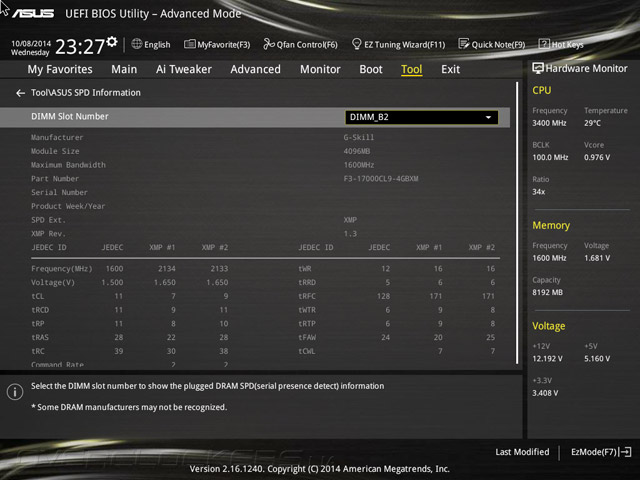Click BCLK 100.0 MHz value
The height and width of the screenshot is (480, 640).
[550, 158]
